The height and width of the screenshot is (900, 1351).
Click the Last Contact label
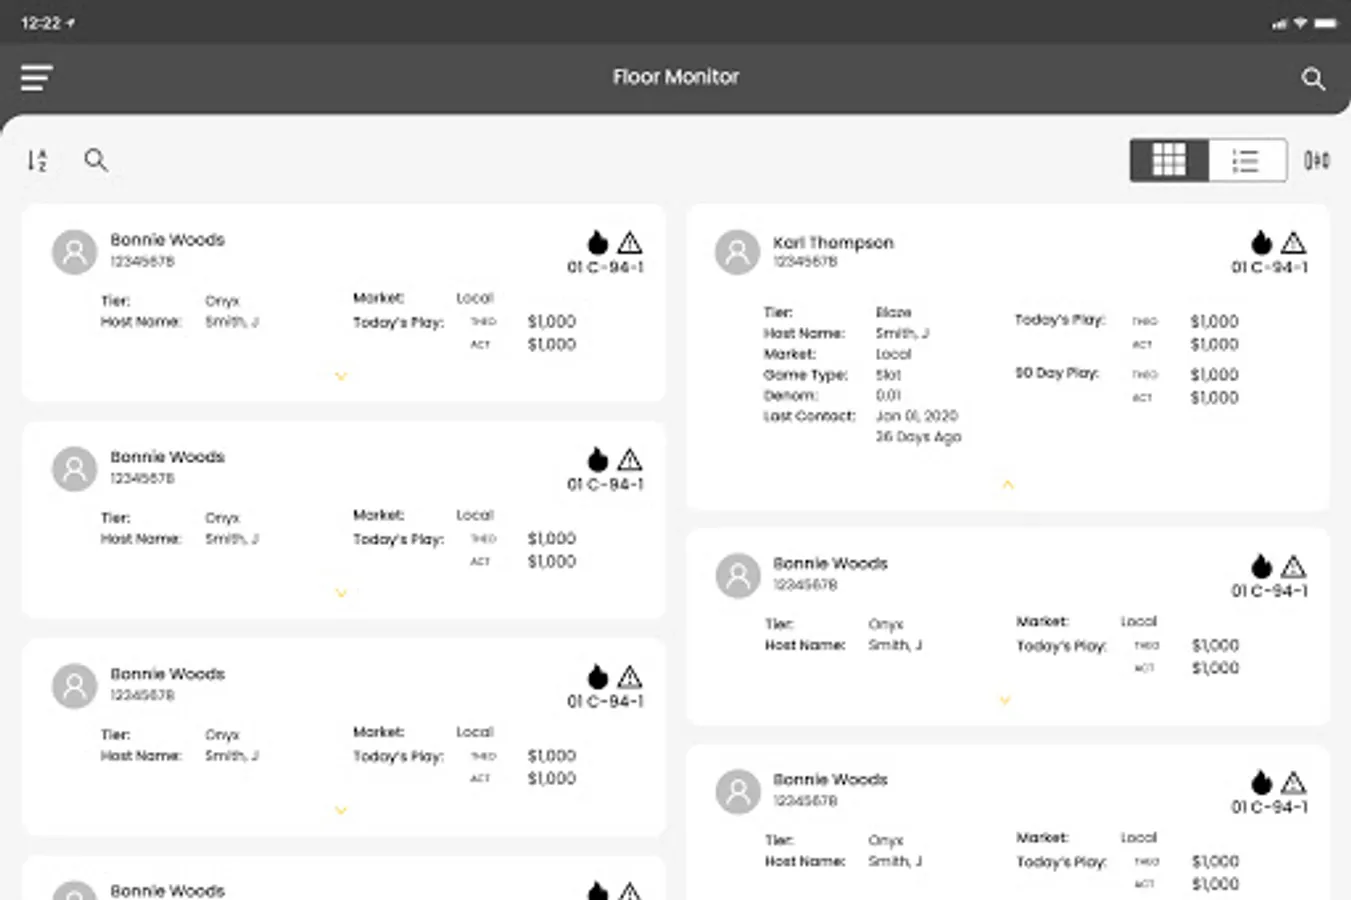click(810, 415)
